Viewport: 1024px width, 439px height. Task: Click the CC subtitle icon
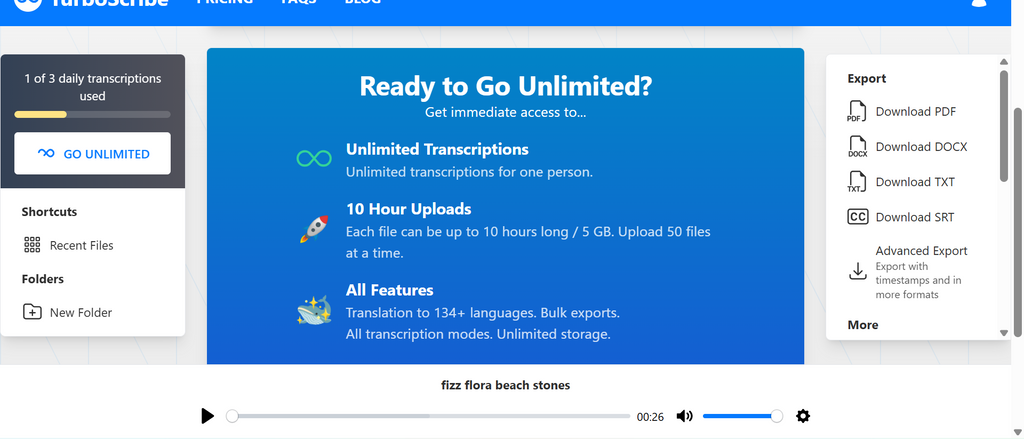click(857, 217)
